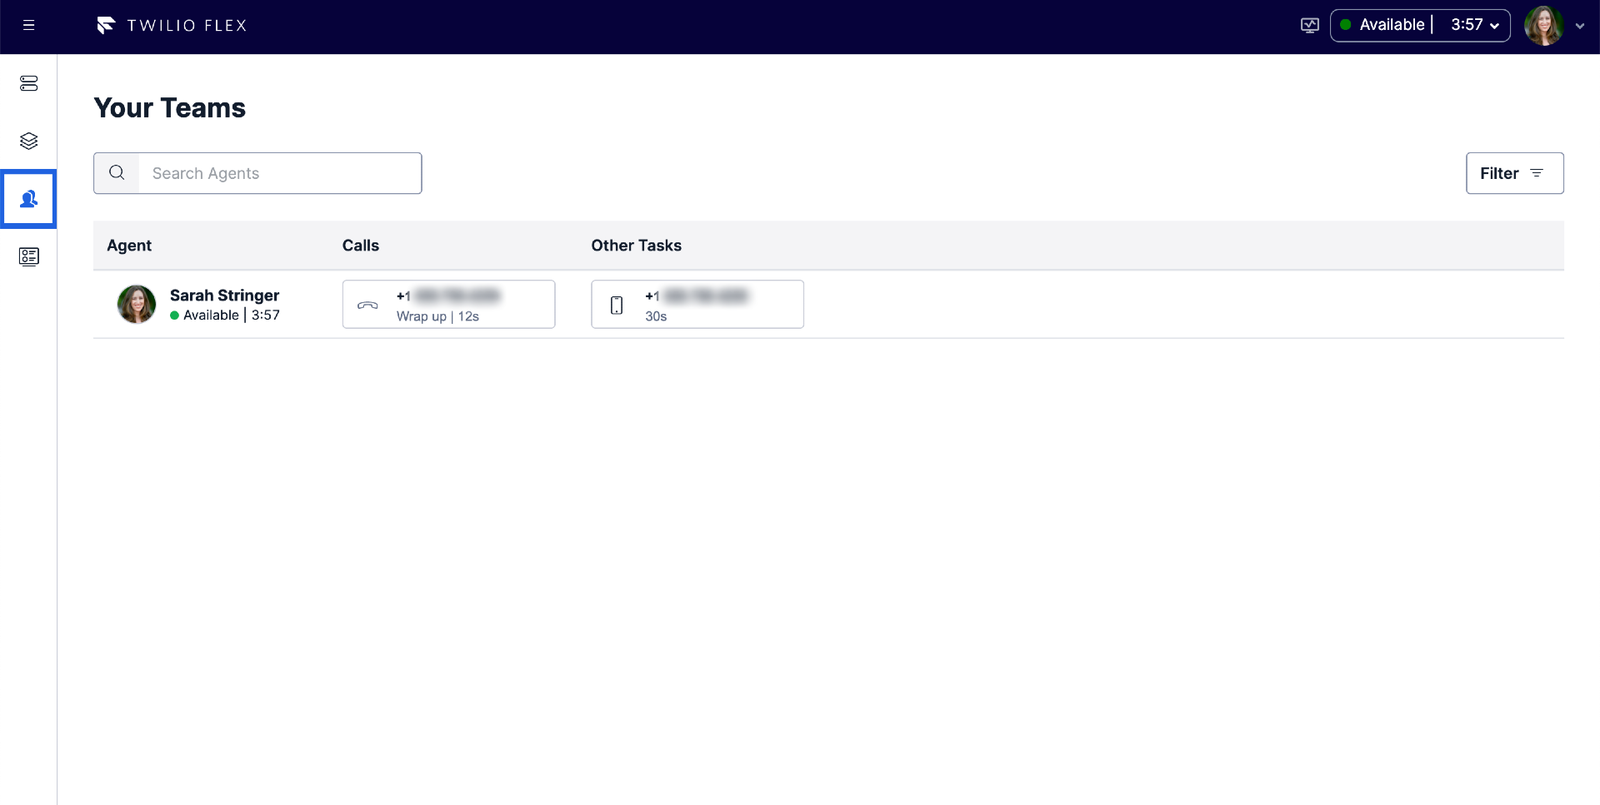Select the Teams view sidebar icon
The height and width of the screenshot is (805, 1600).
tap(29, 199)
